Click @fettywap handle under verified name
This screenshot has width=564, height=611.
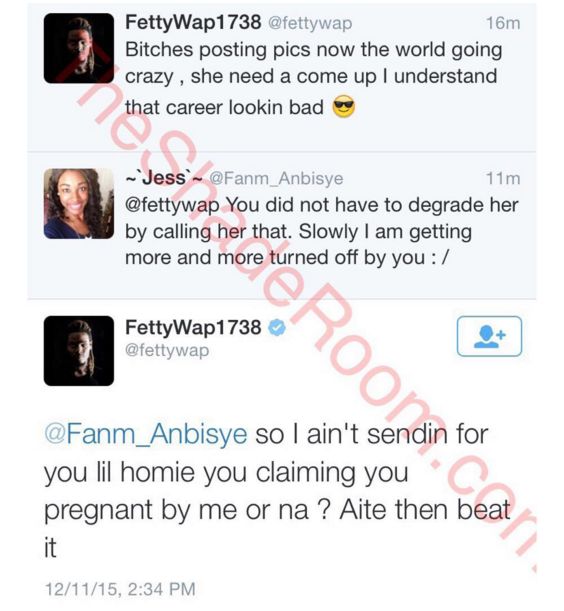point(167,350)
